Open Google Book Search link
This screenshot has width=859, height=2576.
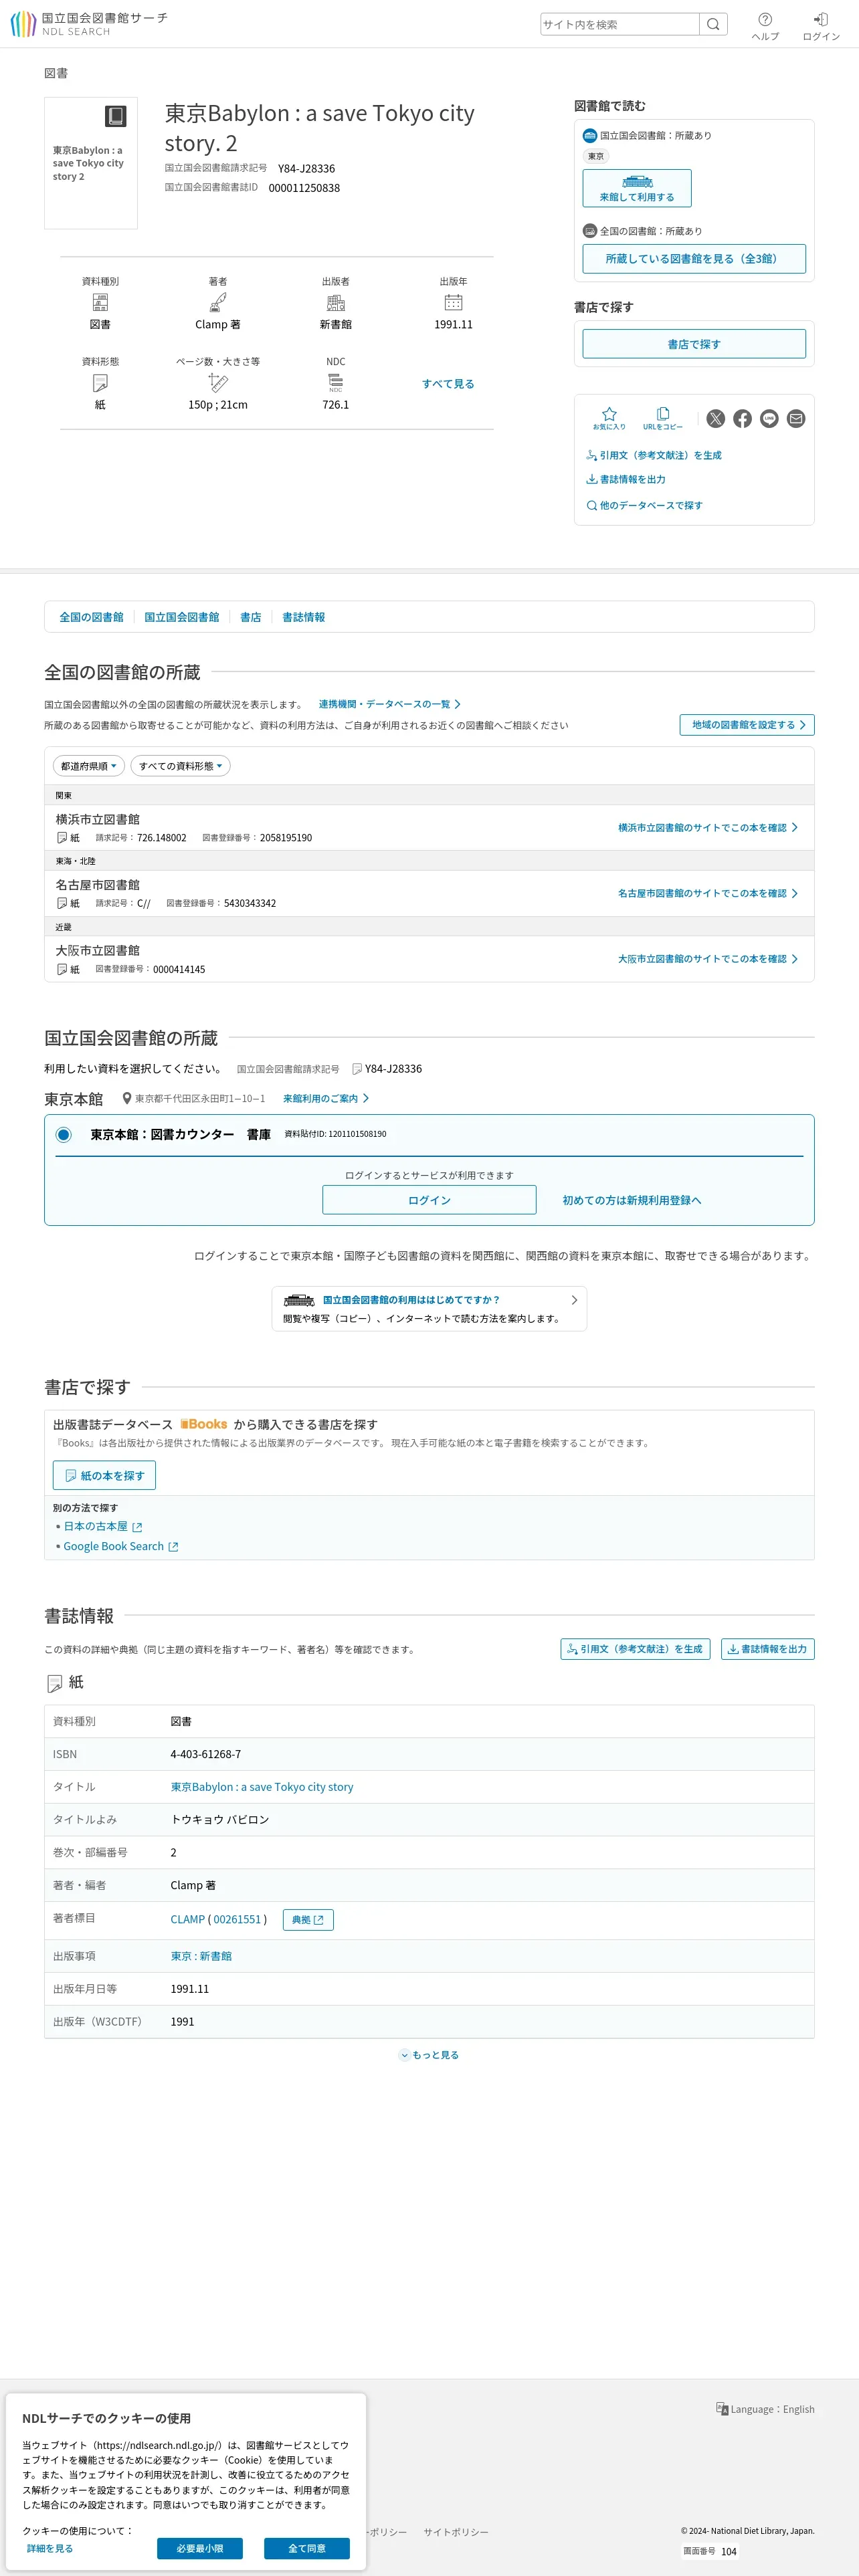(x=121, y=1546)
